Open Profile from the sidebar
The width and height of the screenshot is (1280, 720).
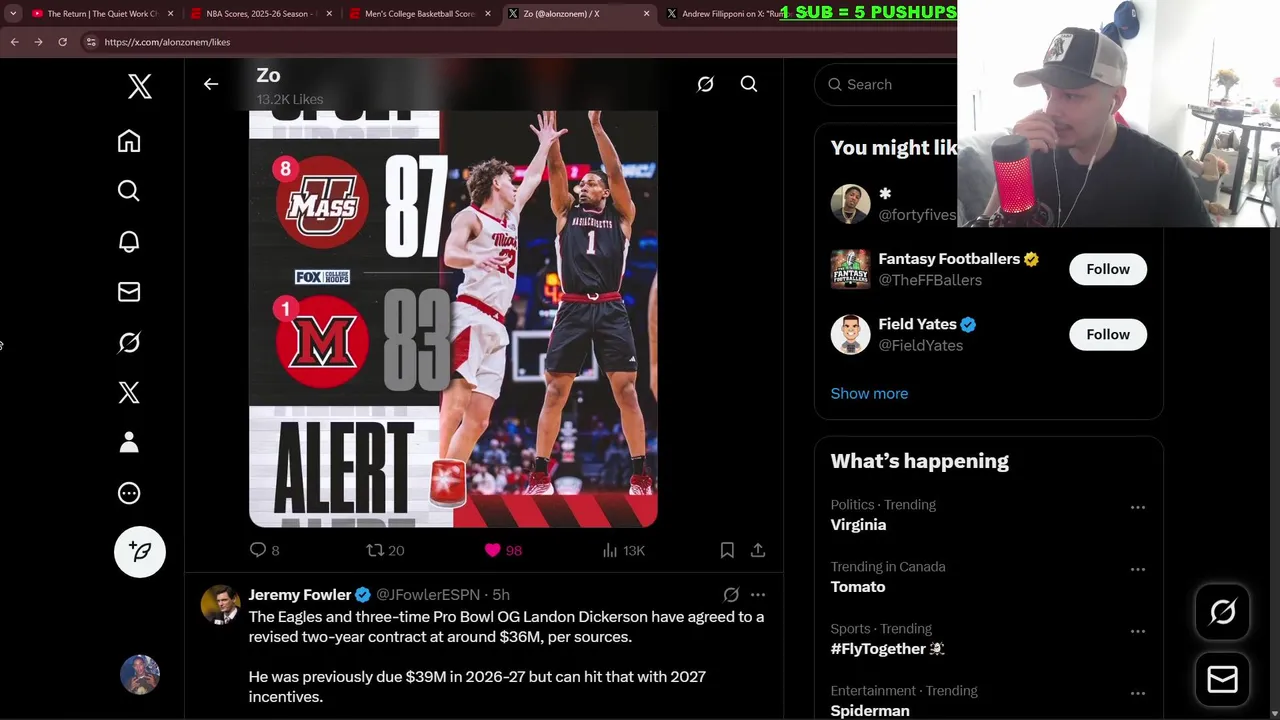tap(129, 442)
